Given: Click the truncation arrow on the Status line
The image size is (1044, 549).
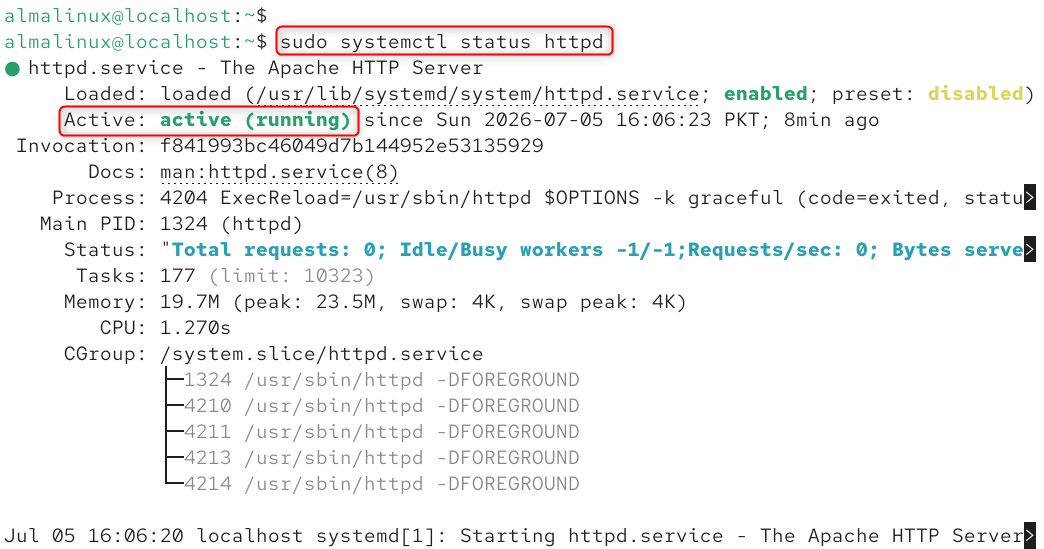Looking at the screenshot, I should (x=1029, y=250).
